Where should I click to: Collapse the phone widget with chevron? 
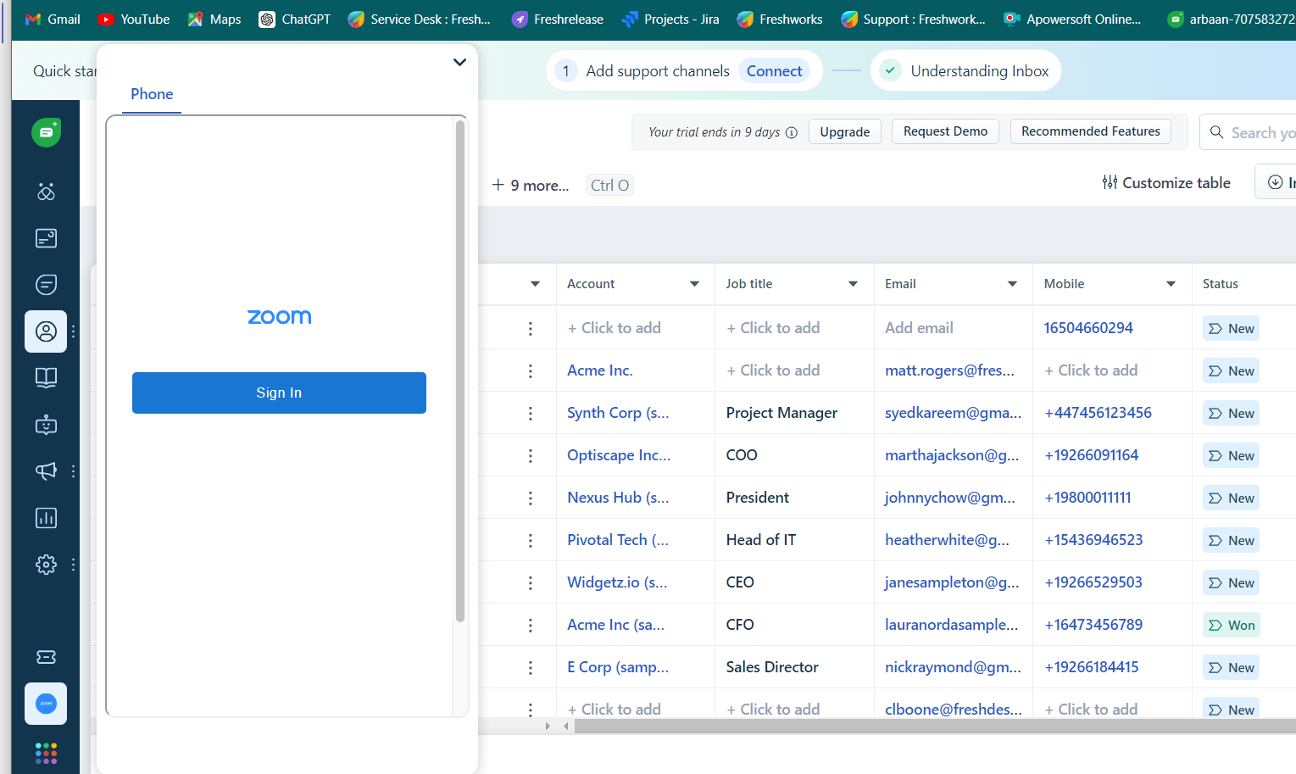point(459,62)
